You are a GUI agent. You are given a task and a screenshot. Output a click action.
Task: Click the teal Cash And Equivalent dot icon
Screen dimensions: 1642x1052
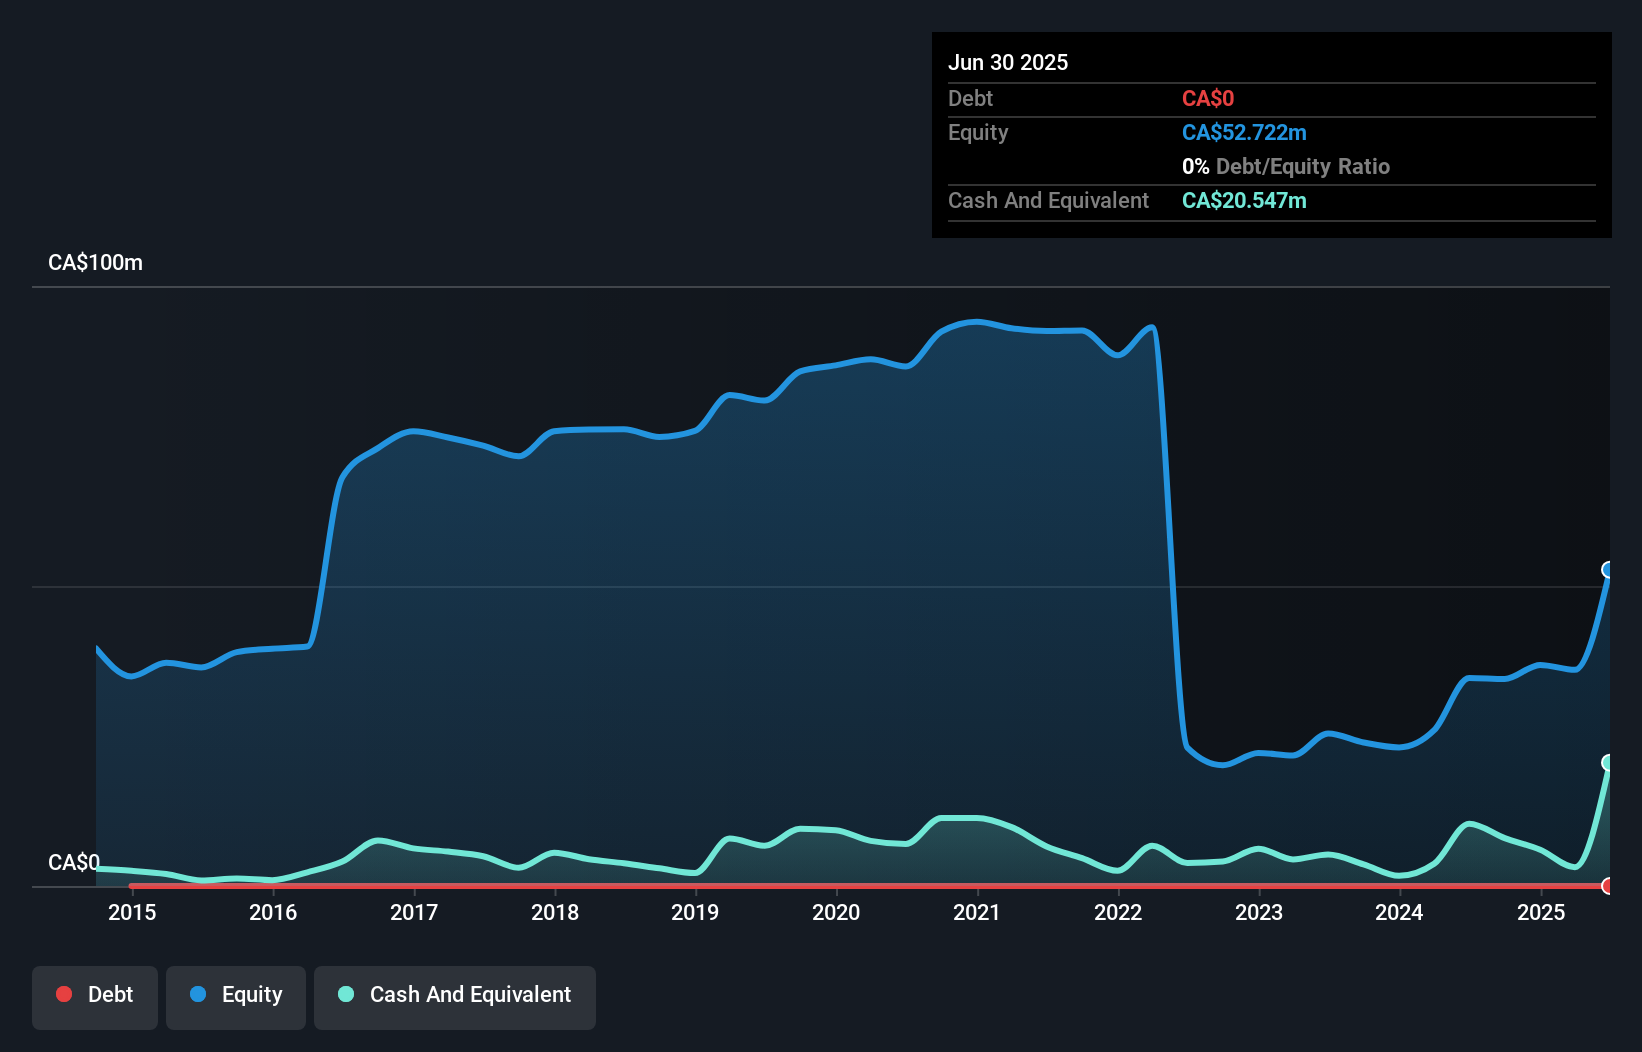click(x=344, y=994)
